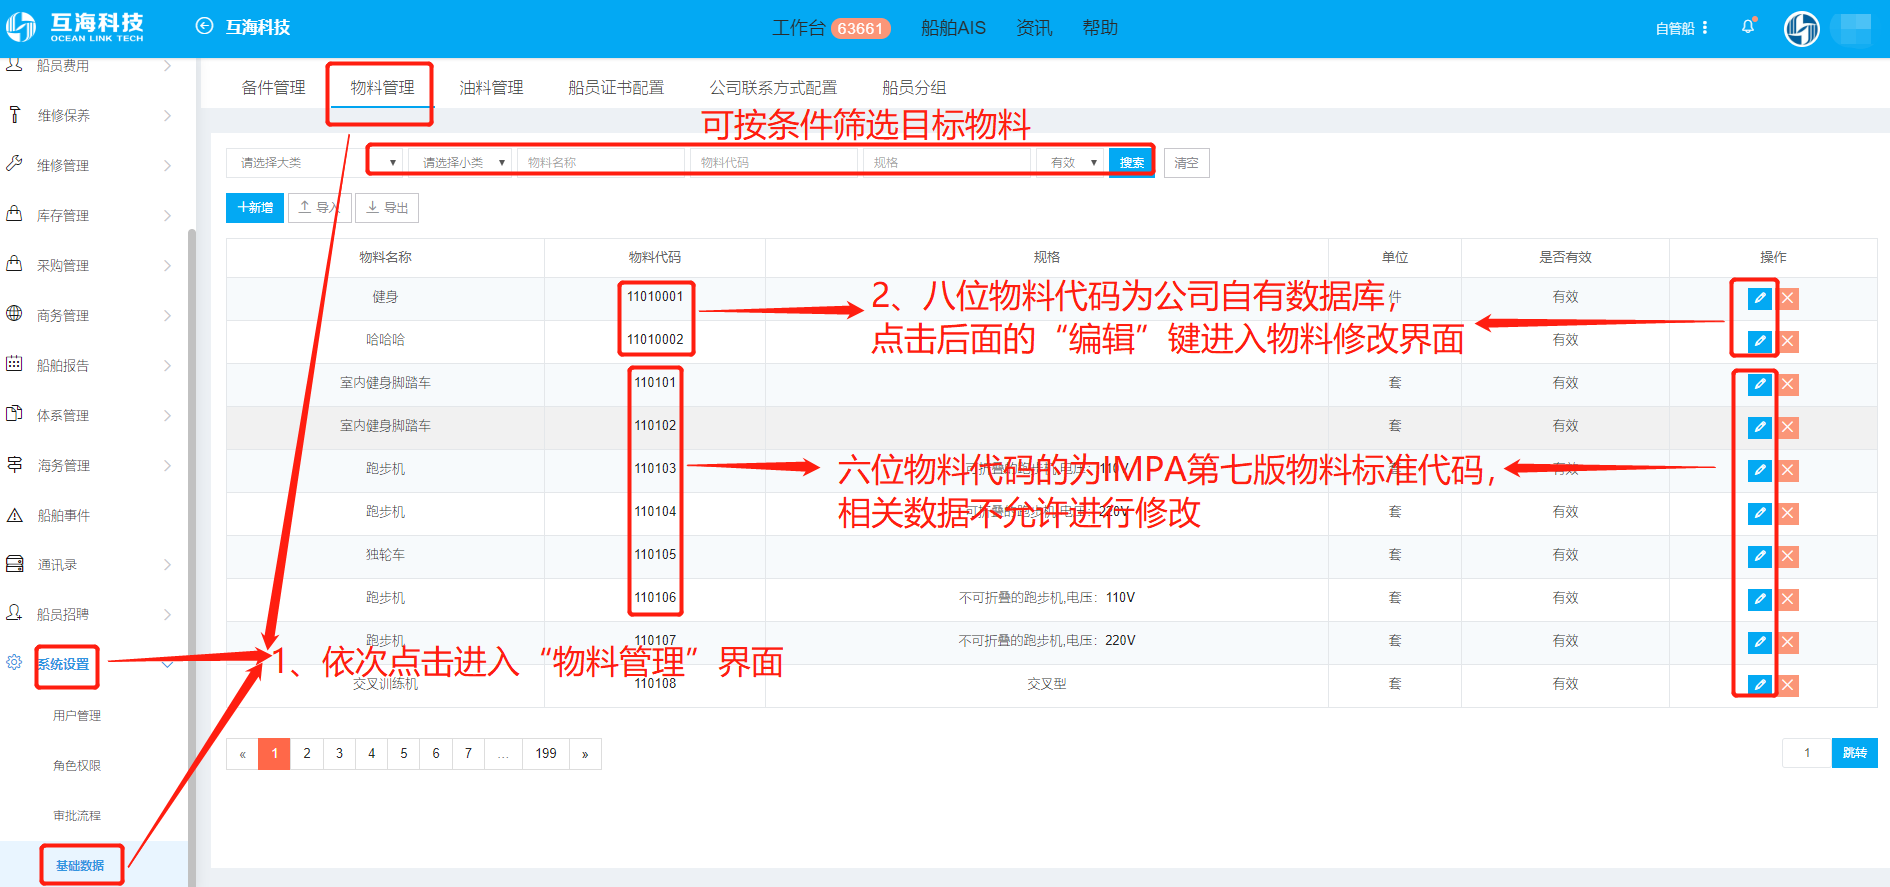Switch to the 船员证书配置 tab

point(616,88)
